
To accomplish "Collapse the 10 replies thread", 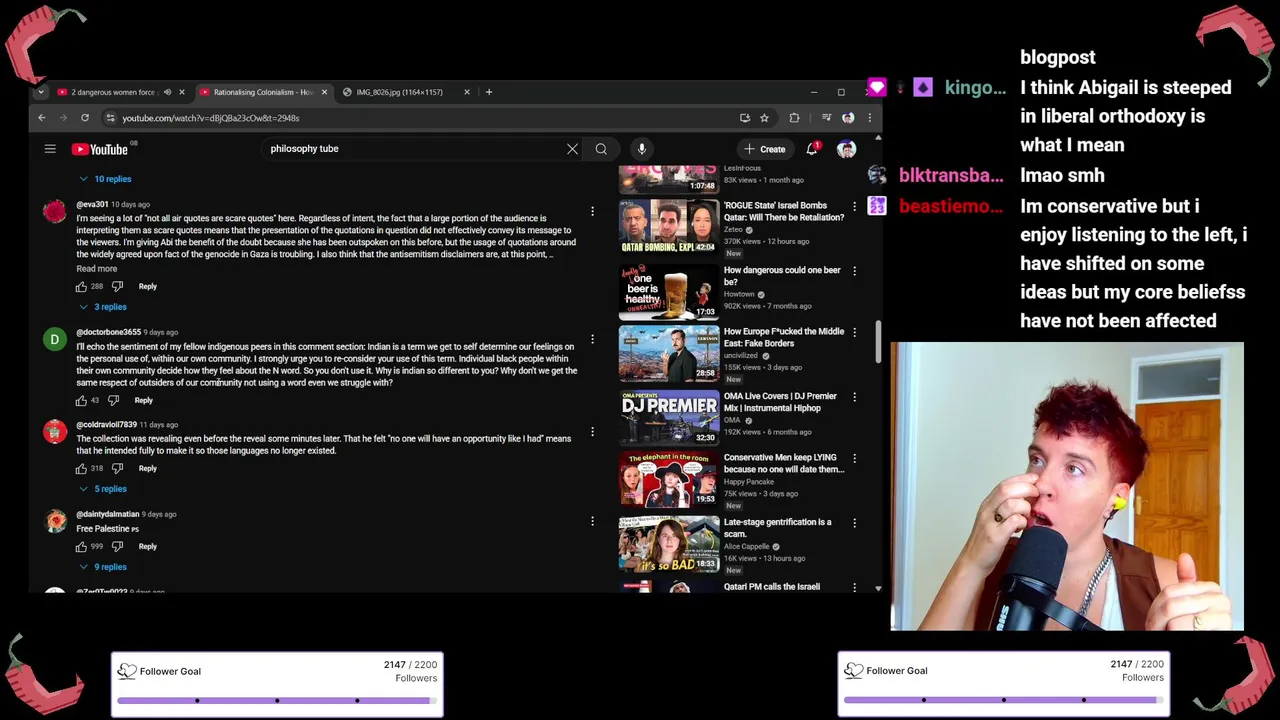I will pos(106,179).
